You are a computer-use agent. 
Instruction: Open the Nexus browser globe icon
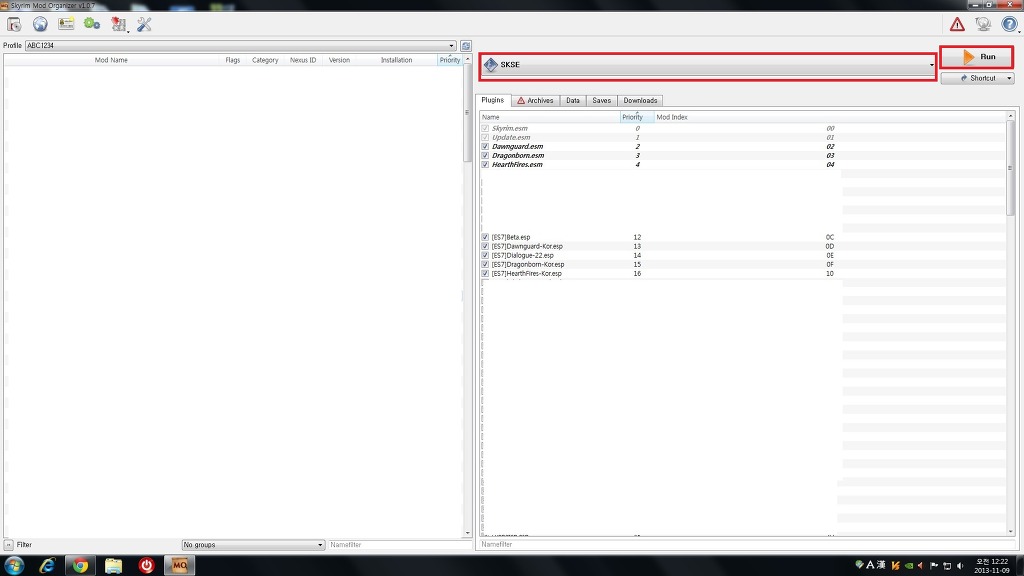point(40,24)
